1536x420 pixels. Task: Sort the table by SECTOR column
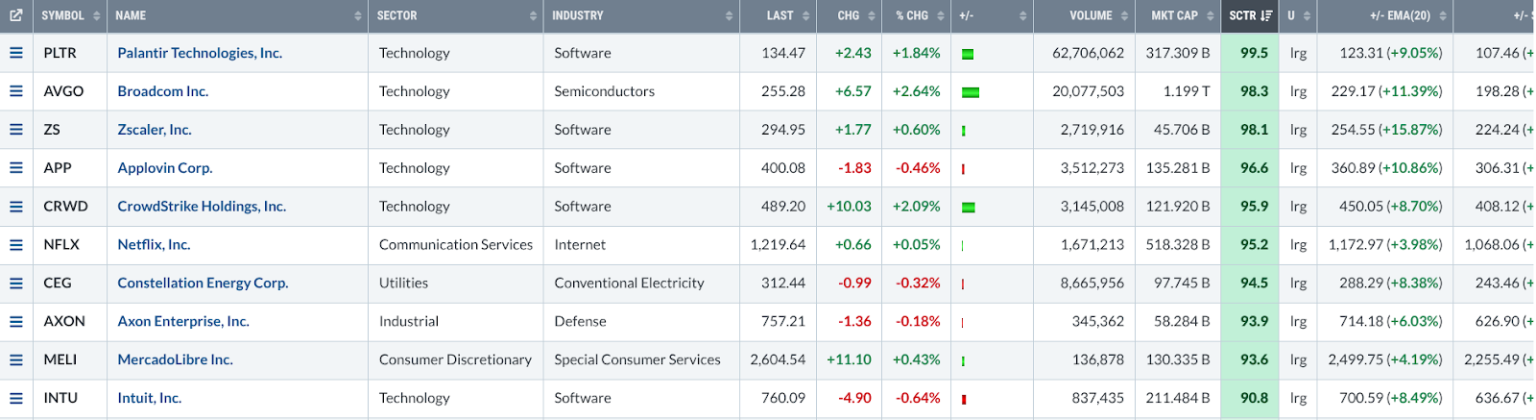456,16
